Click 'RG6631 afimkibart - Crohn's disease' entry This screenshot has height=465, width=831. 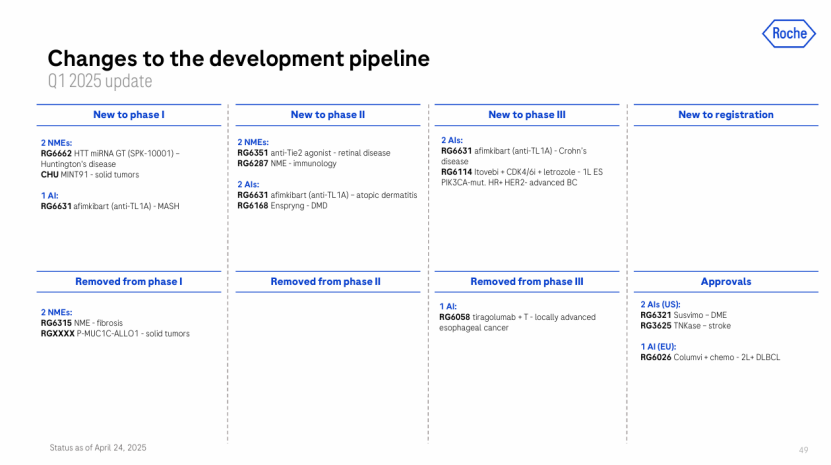click(514, 156)
